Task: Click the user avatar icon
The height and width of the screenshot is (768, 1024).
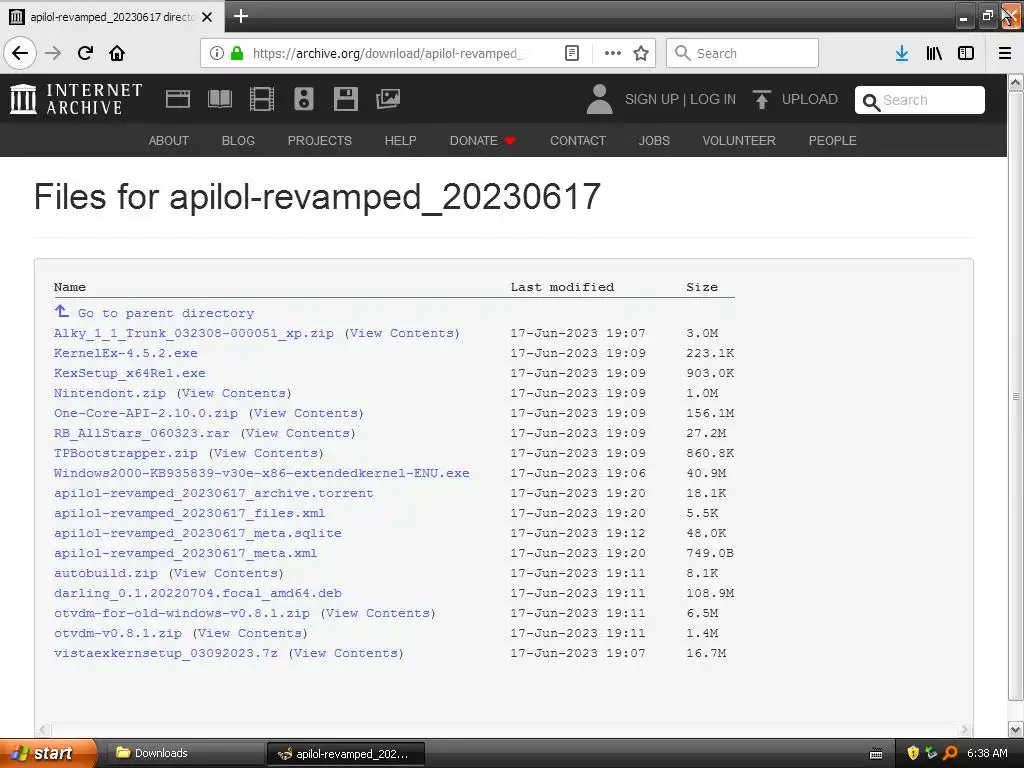Action: (599, 99)
